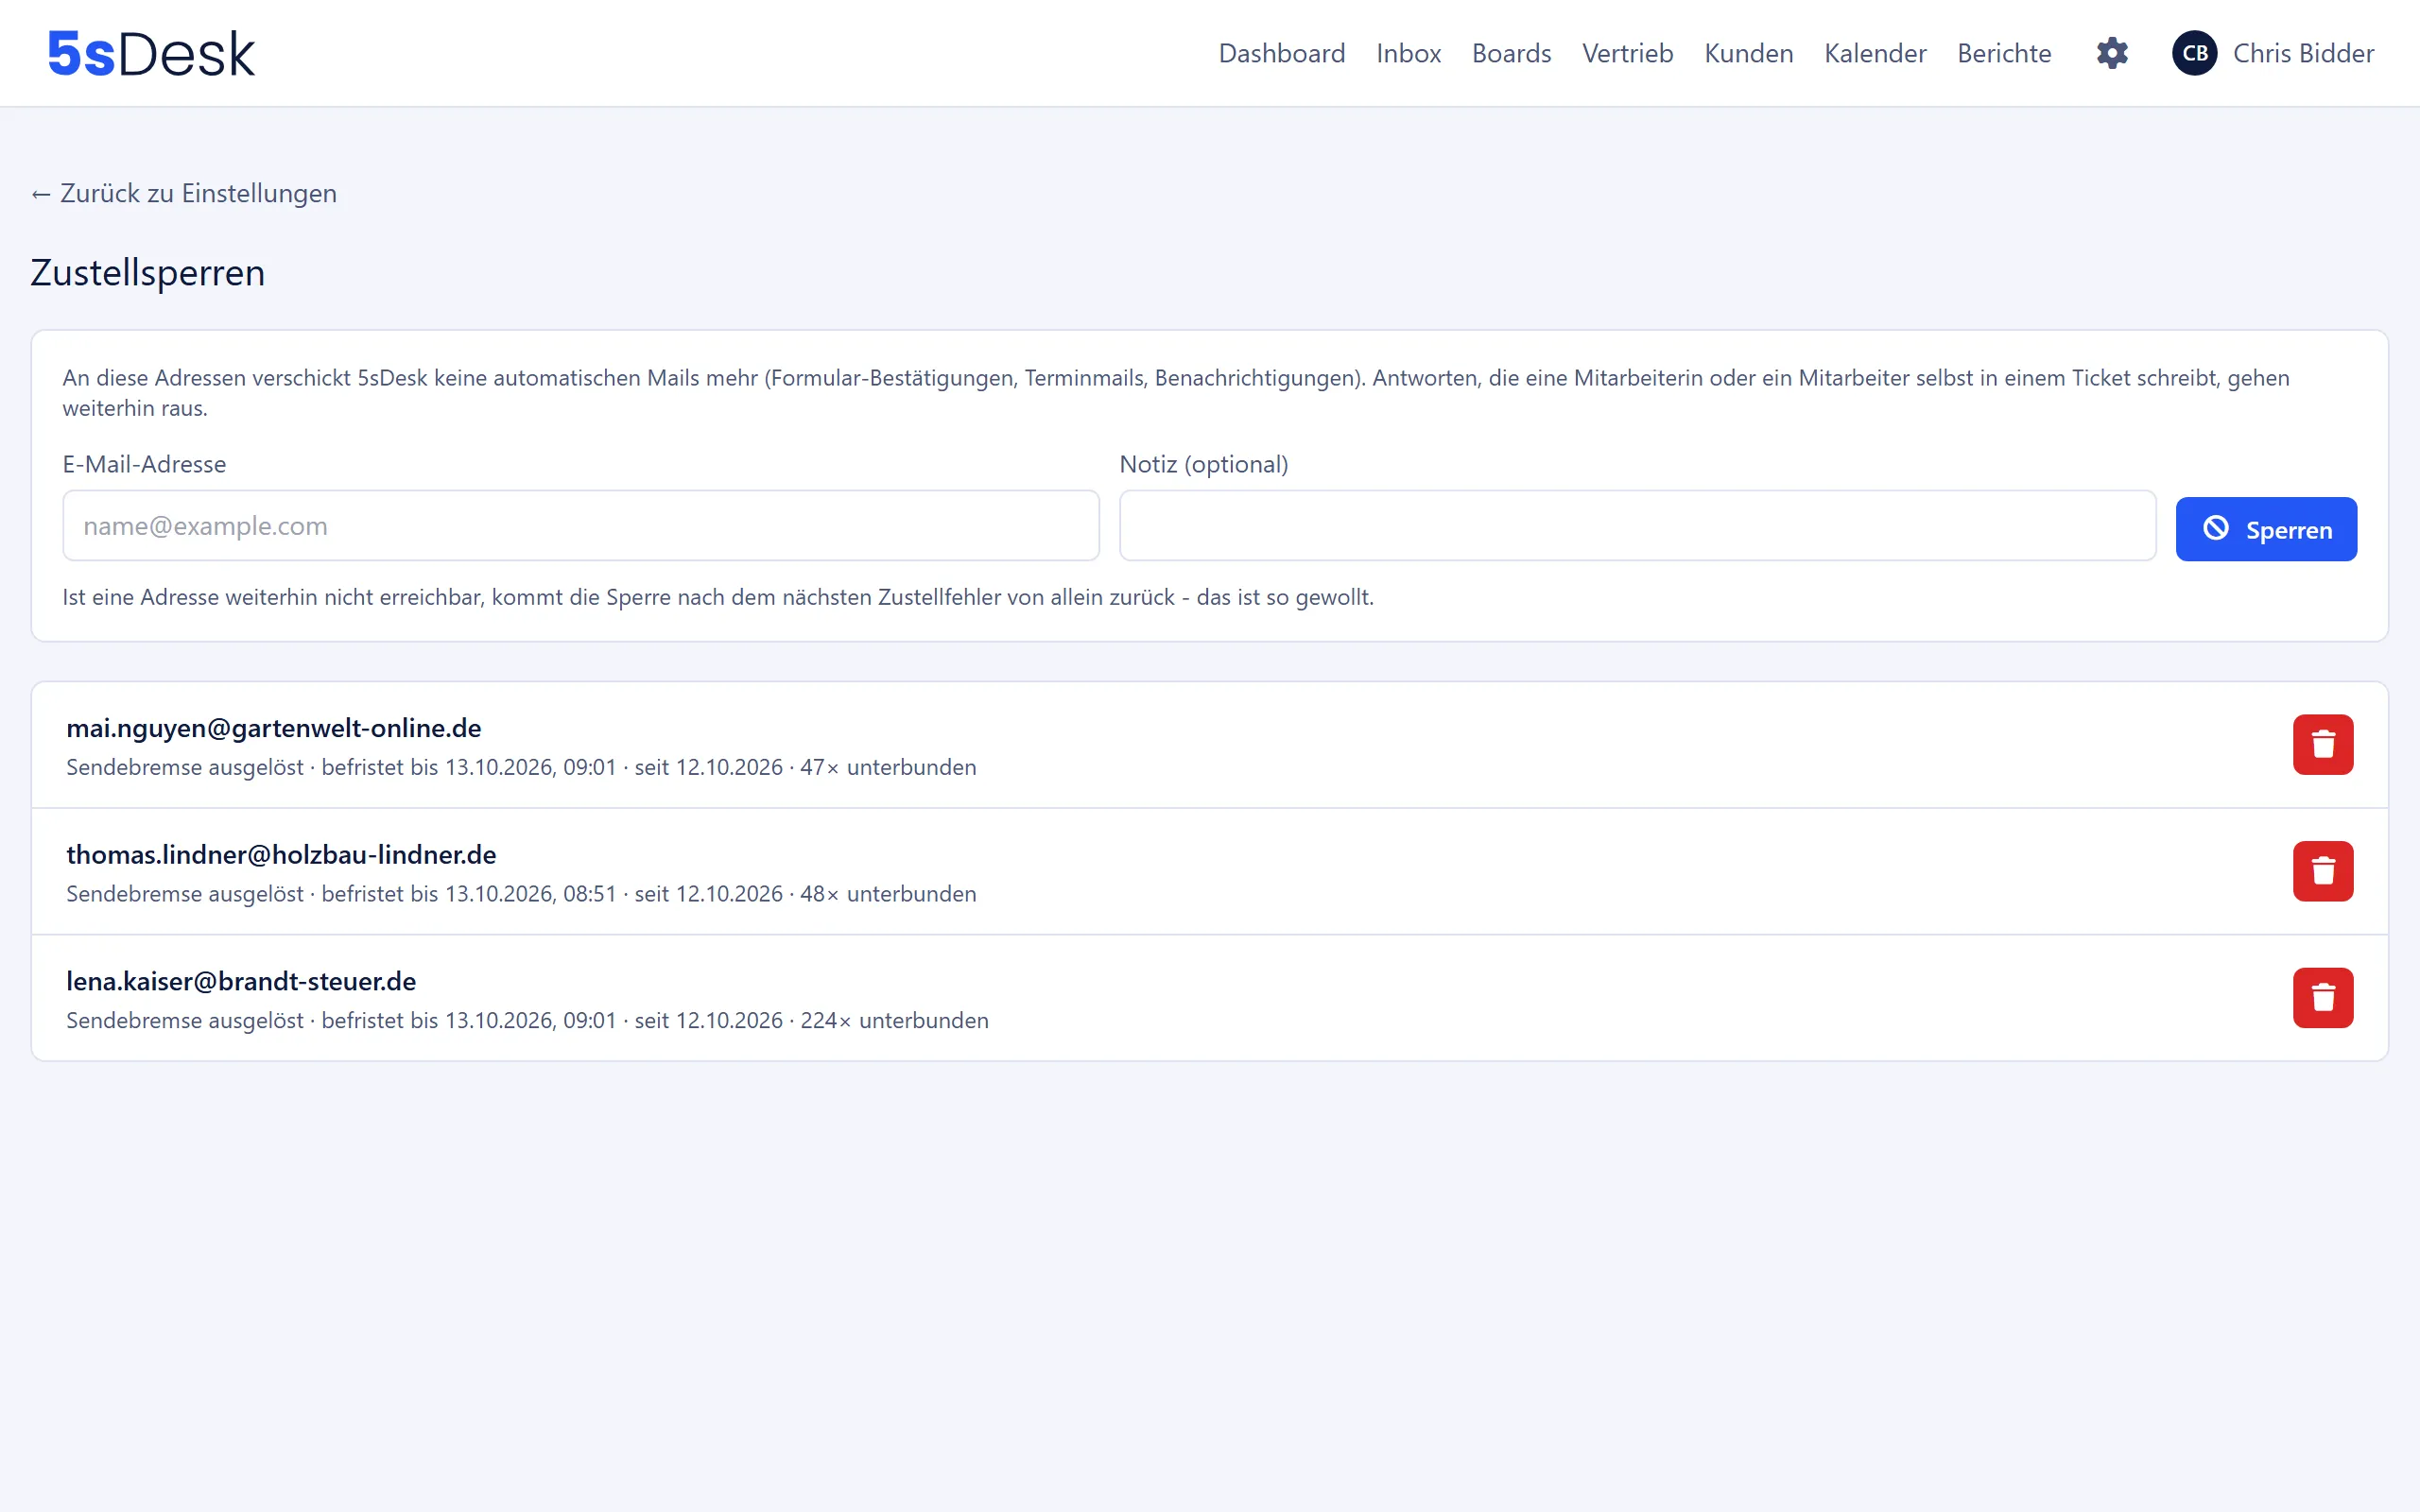Remove the thomas.lindner@holzbau-lindner.de block

(2323, 871)
